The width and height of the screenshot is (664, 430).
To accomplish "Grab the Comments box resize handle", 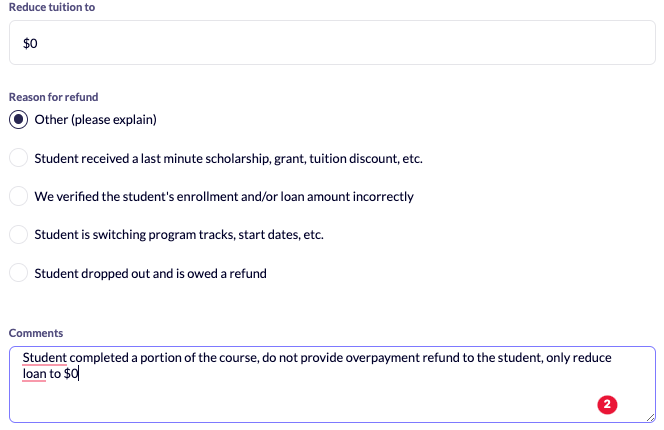I will point(650,418).
